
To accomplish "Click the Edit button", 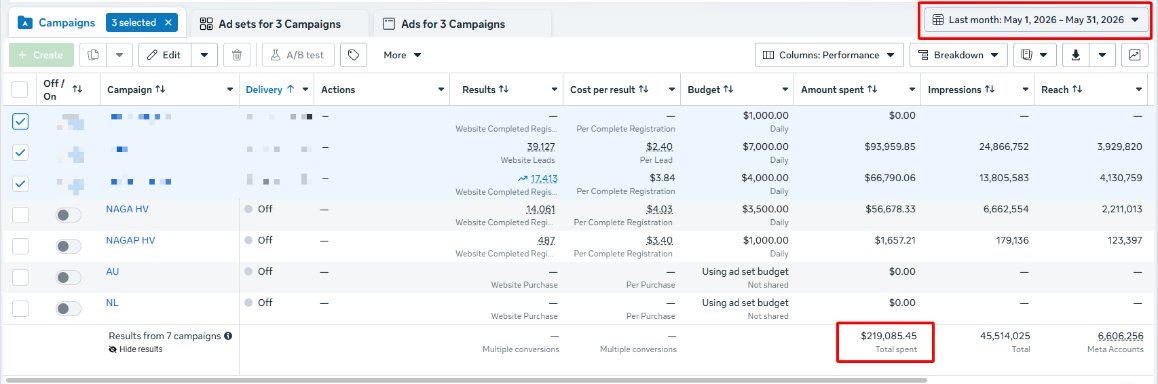I will [165, 55].
